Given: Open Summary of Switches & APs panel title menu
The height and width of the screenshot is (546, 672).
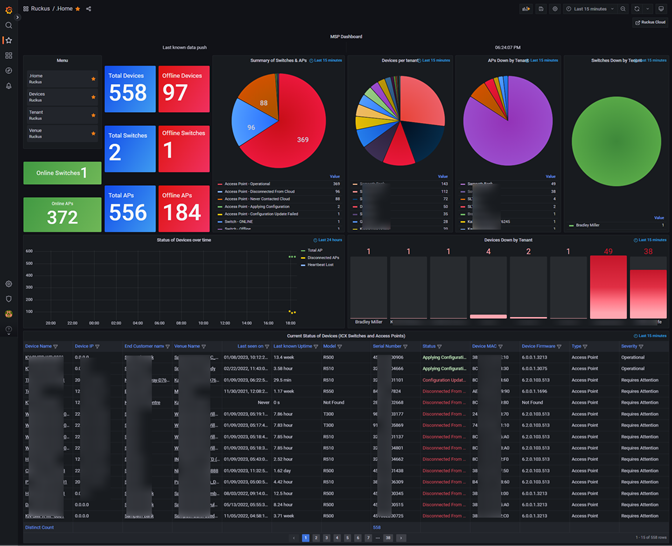Looking at the screenshot, I should pyautogui.click(x=279, y=60).
